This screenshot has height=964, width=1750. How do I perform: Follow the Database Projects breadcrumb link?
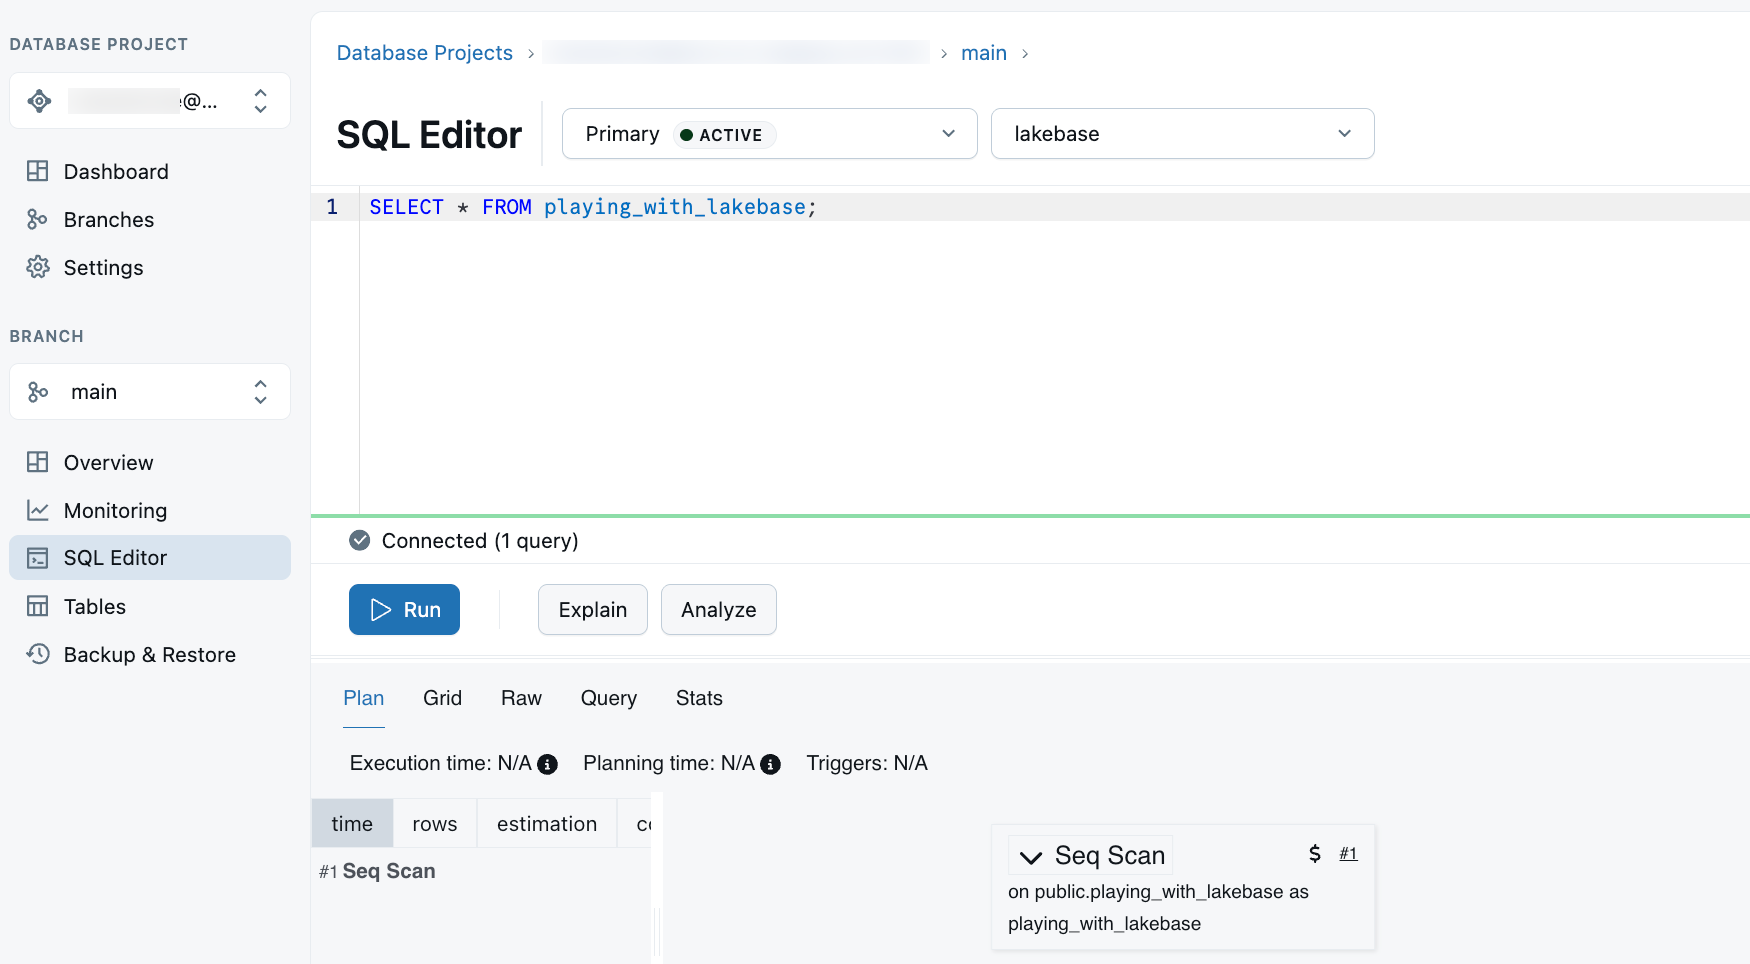(x=424, y=52)
